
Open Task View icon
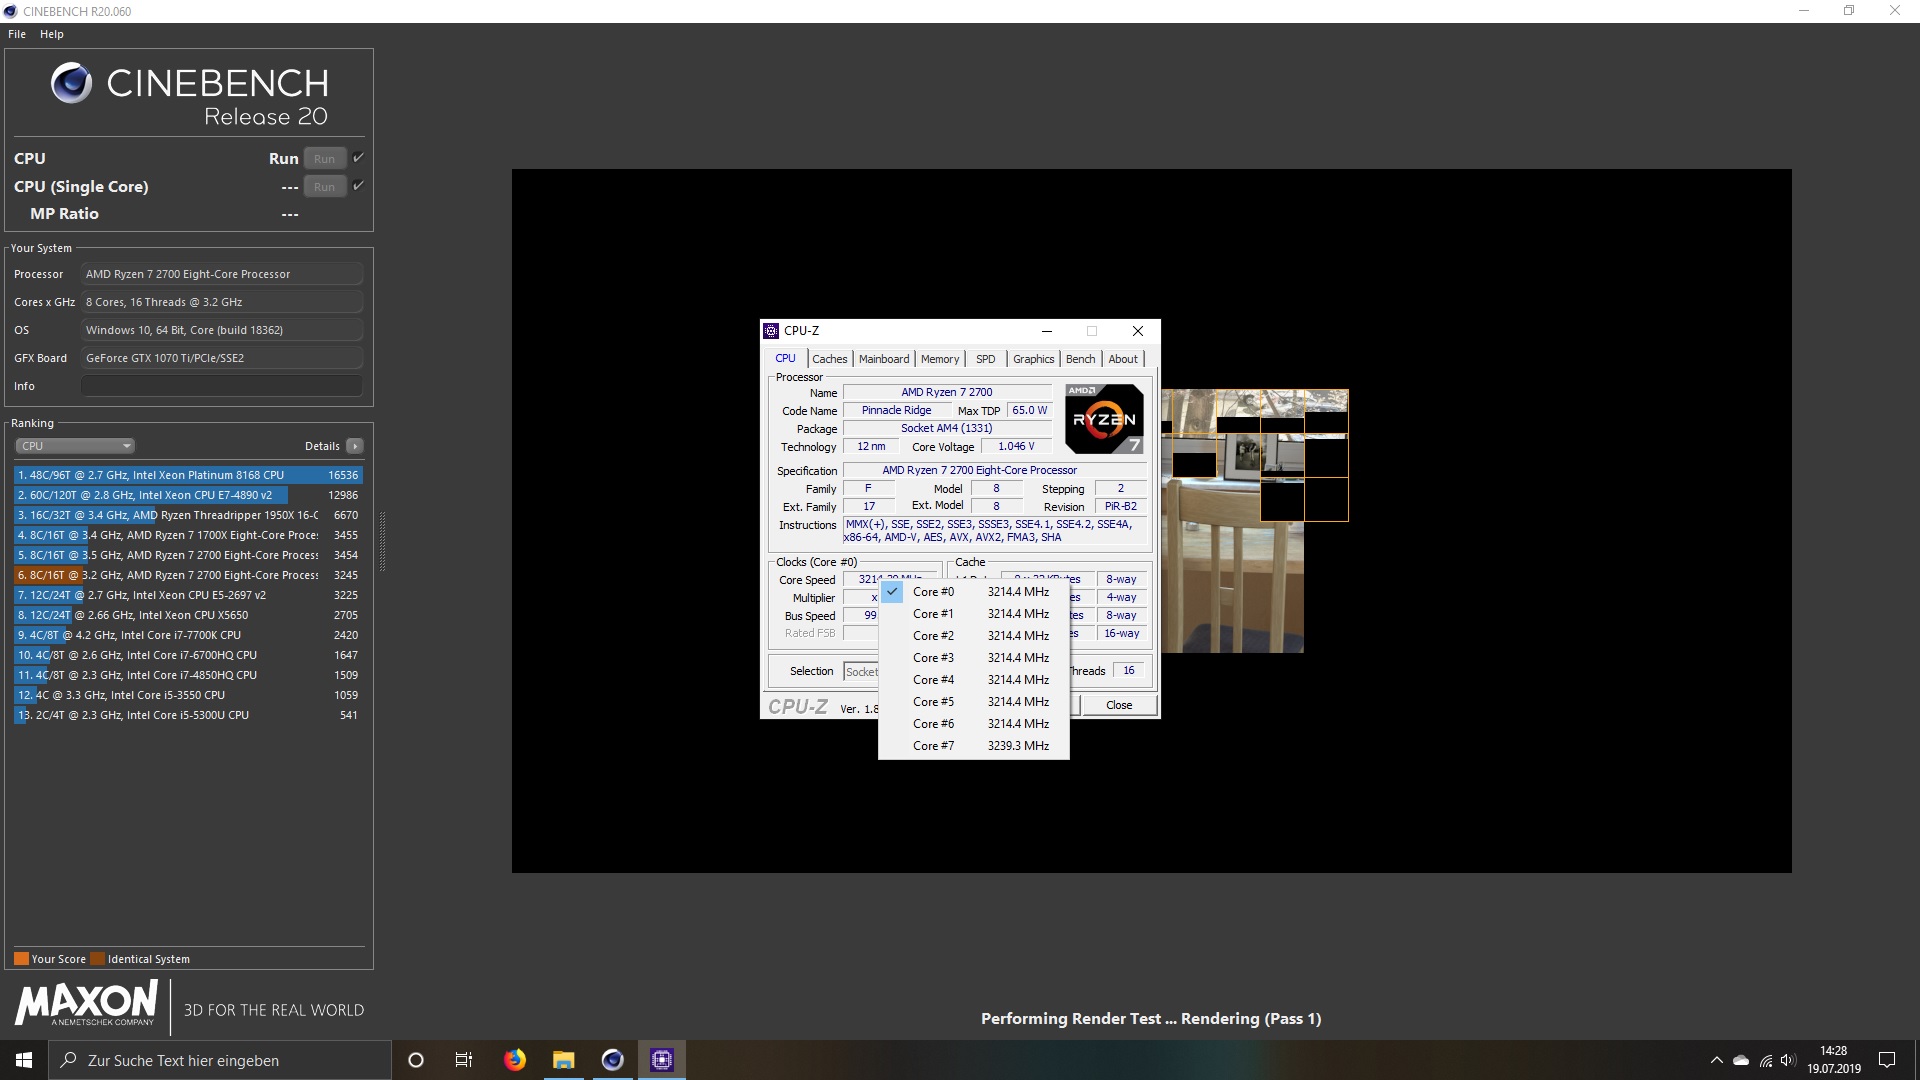pos(464,1060)
